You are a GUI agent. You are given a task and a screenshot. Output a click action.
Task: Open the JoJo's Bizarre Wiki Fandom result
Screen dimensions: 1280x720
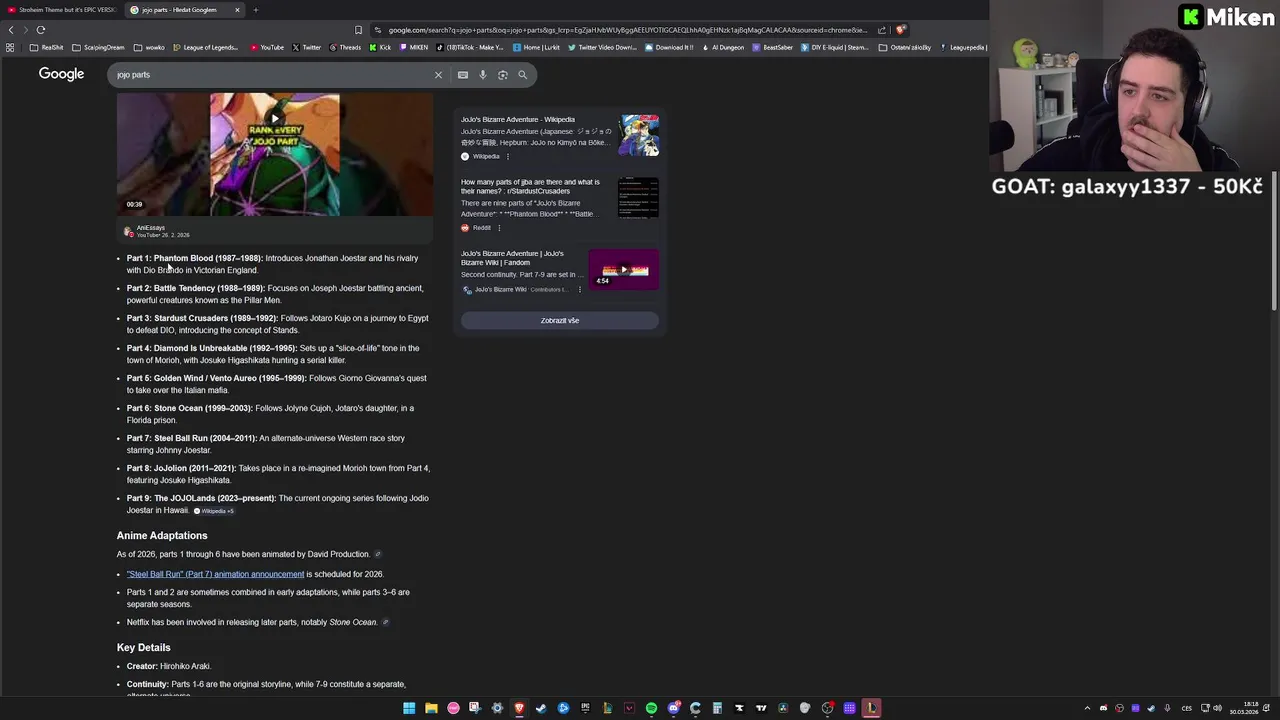coord(512,258)
